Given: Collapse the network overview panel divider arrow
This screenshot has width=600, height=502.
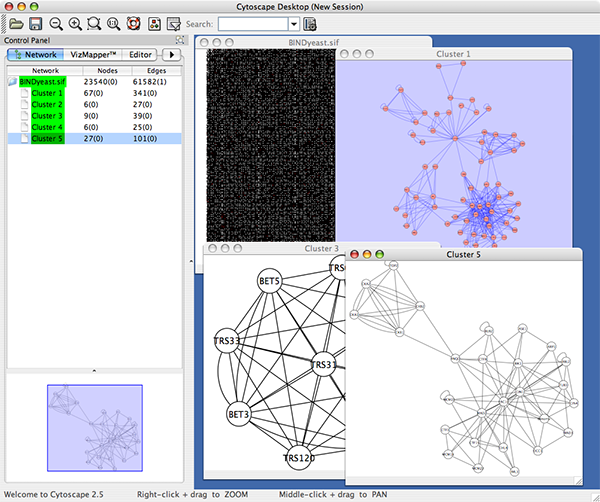Looking at the screenshot, I should pos(94,370).
